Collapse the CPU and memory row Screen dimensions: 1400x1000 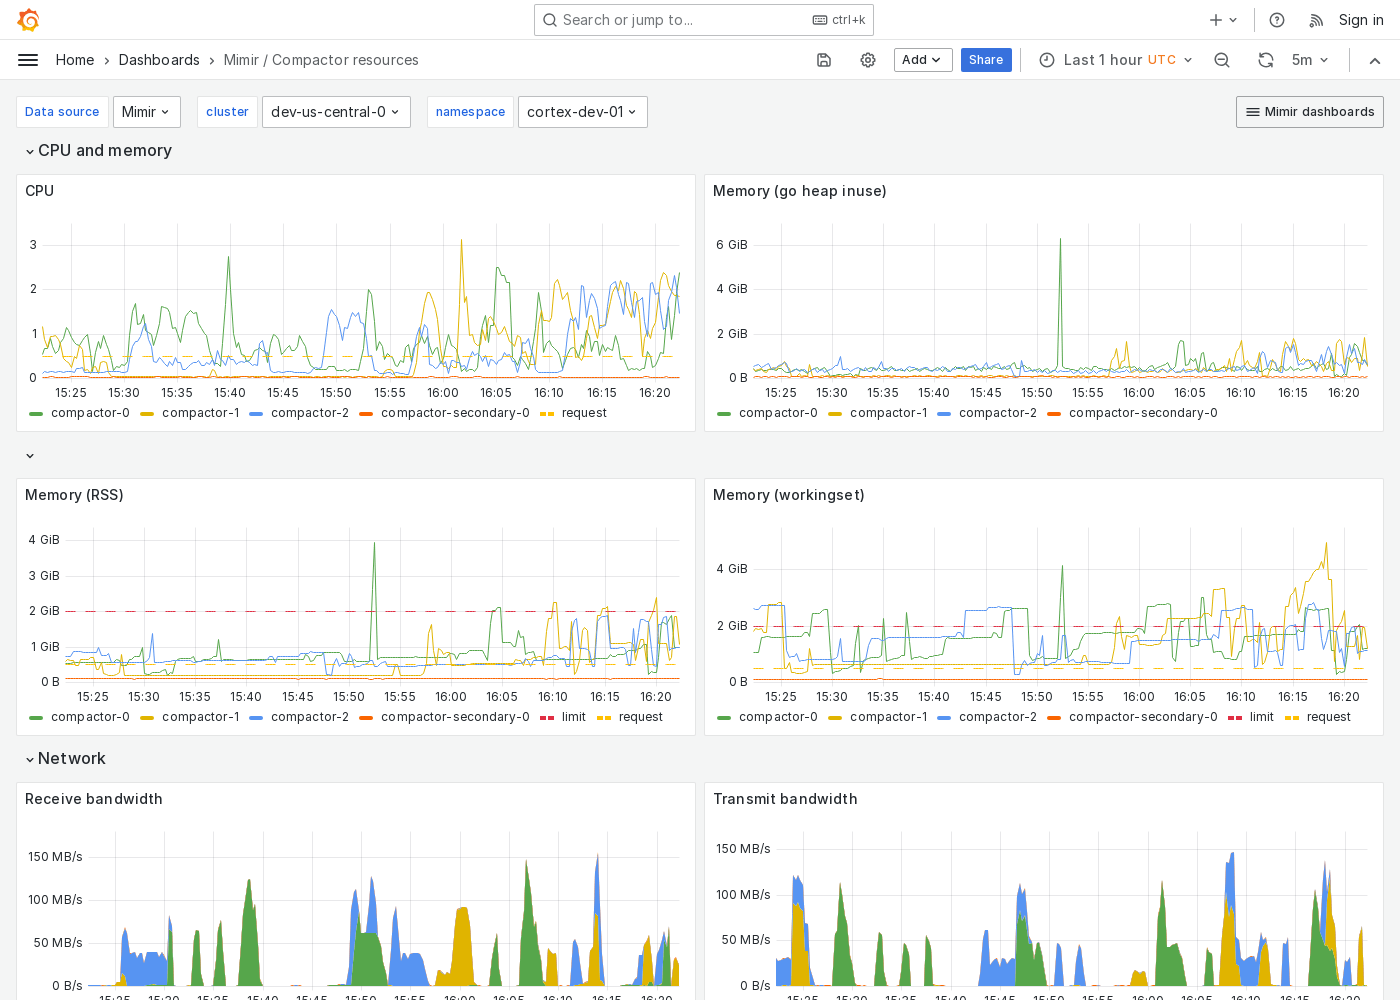(104, 150)
